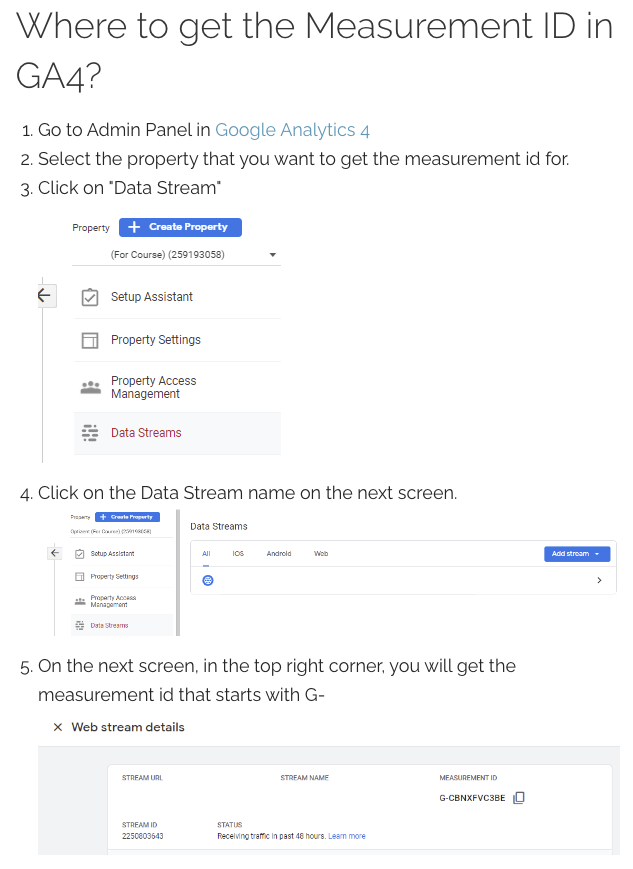Copy the measurement ID with copy icon
The height and width of the screenshot is (869, 633).
point(519,798)
